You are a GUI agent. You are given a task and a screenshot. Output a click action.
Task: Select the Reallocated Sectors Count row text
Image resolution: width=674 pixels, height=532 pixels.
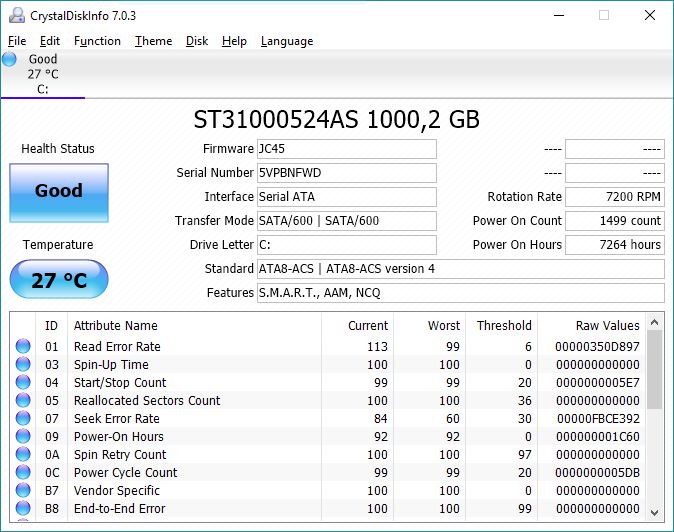coord(147,401)
